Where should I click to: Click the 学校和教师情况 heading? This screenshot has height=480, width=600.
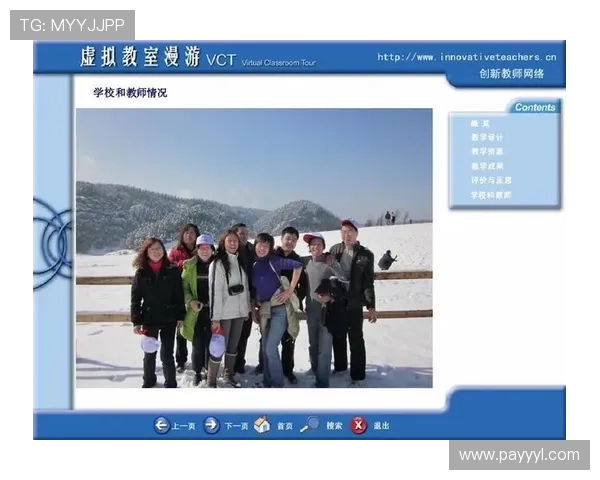pos(130,93)
